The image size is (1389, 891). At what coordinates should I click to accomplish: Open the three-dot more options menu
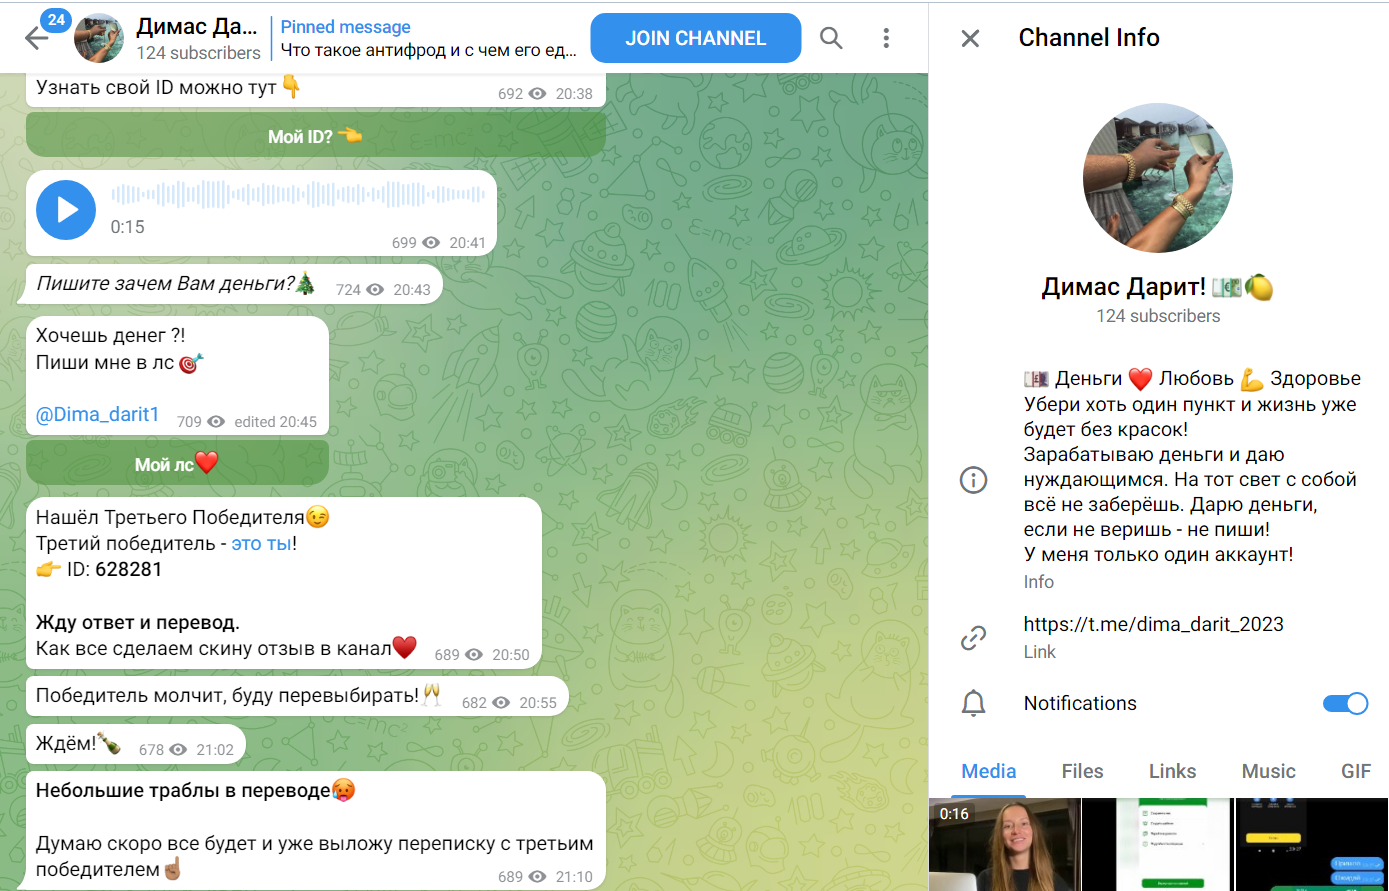886,38
